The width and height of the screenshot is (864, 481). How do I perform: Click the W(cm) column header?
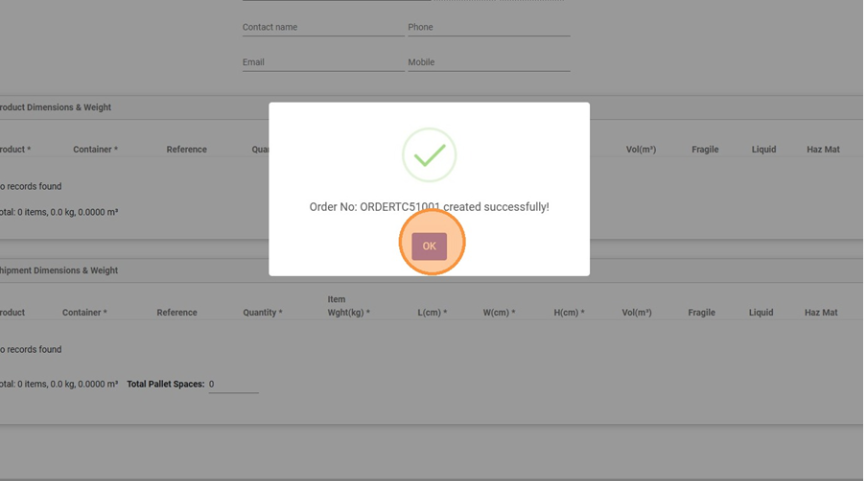(x=499, y=313)
